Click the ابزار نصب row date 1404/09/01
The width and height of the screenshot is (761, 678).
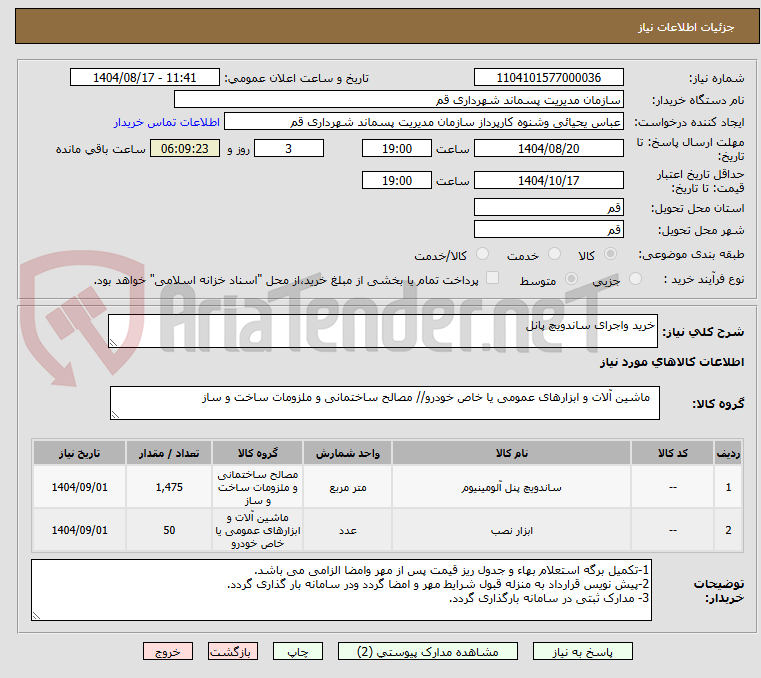click(x=80, y=530)
